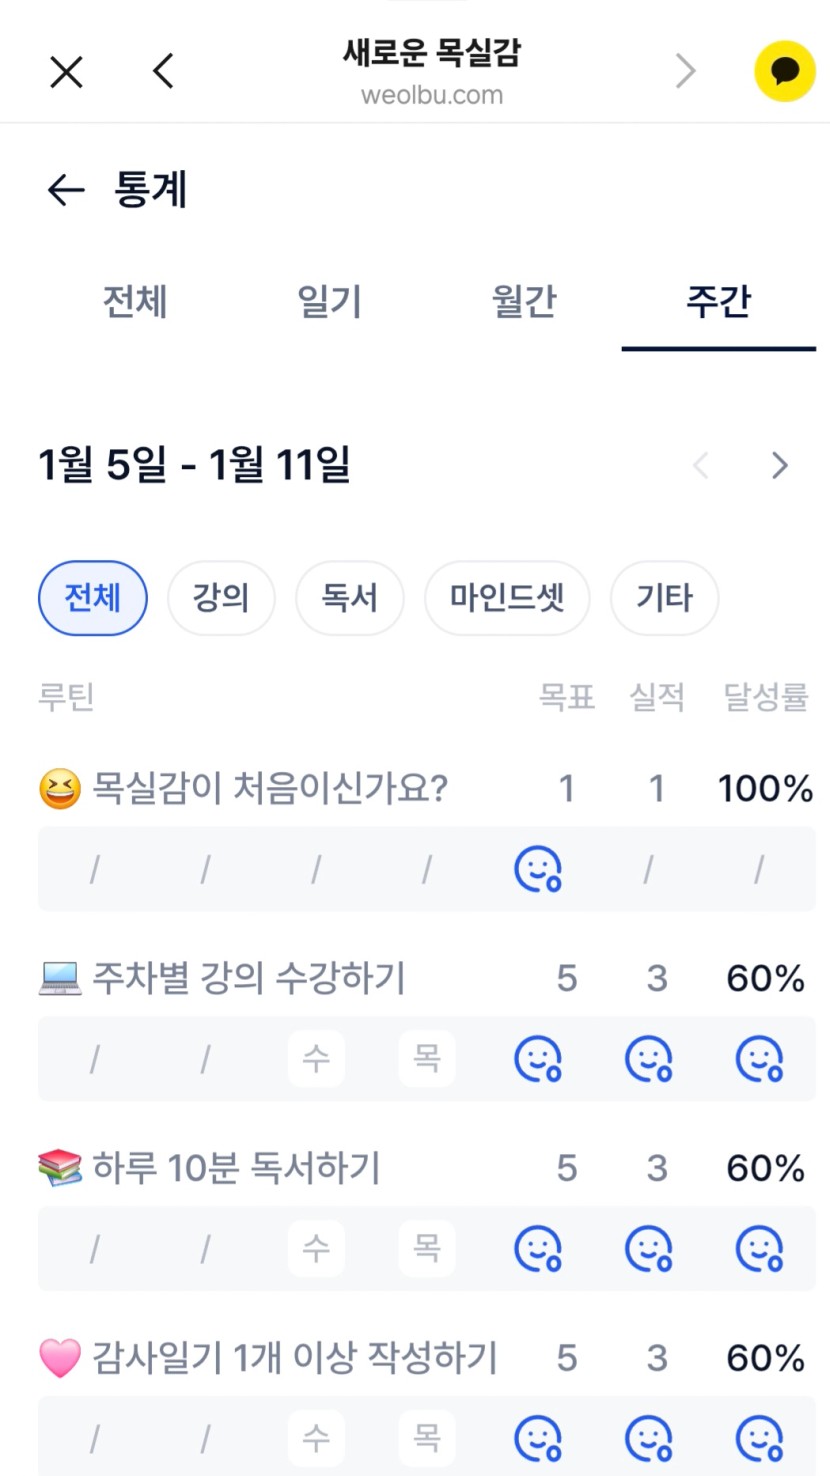Tap 수 day box in 감사일기 row

point(316,1438)
